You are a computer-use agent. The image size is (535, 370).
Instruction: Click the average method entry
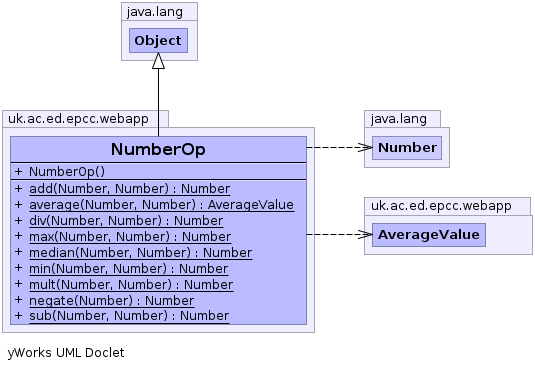point(161,205)
